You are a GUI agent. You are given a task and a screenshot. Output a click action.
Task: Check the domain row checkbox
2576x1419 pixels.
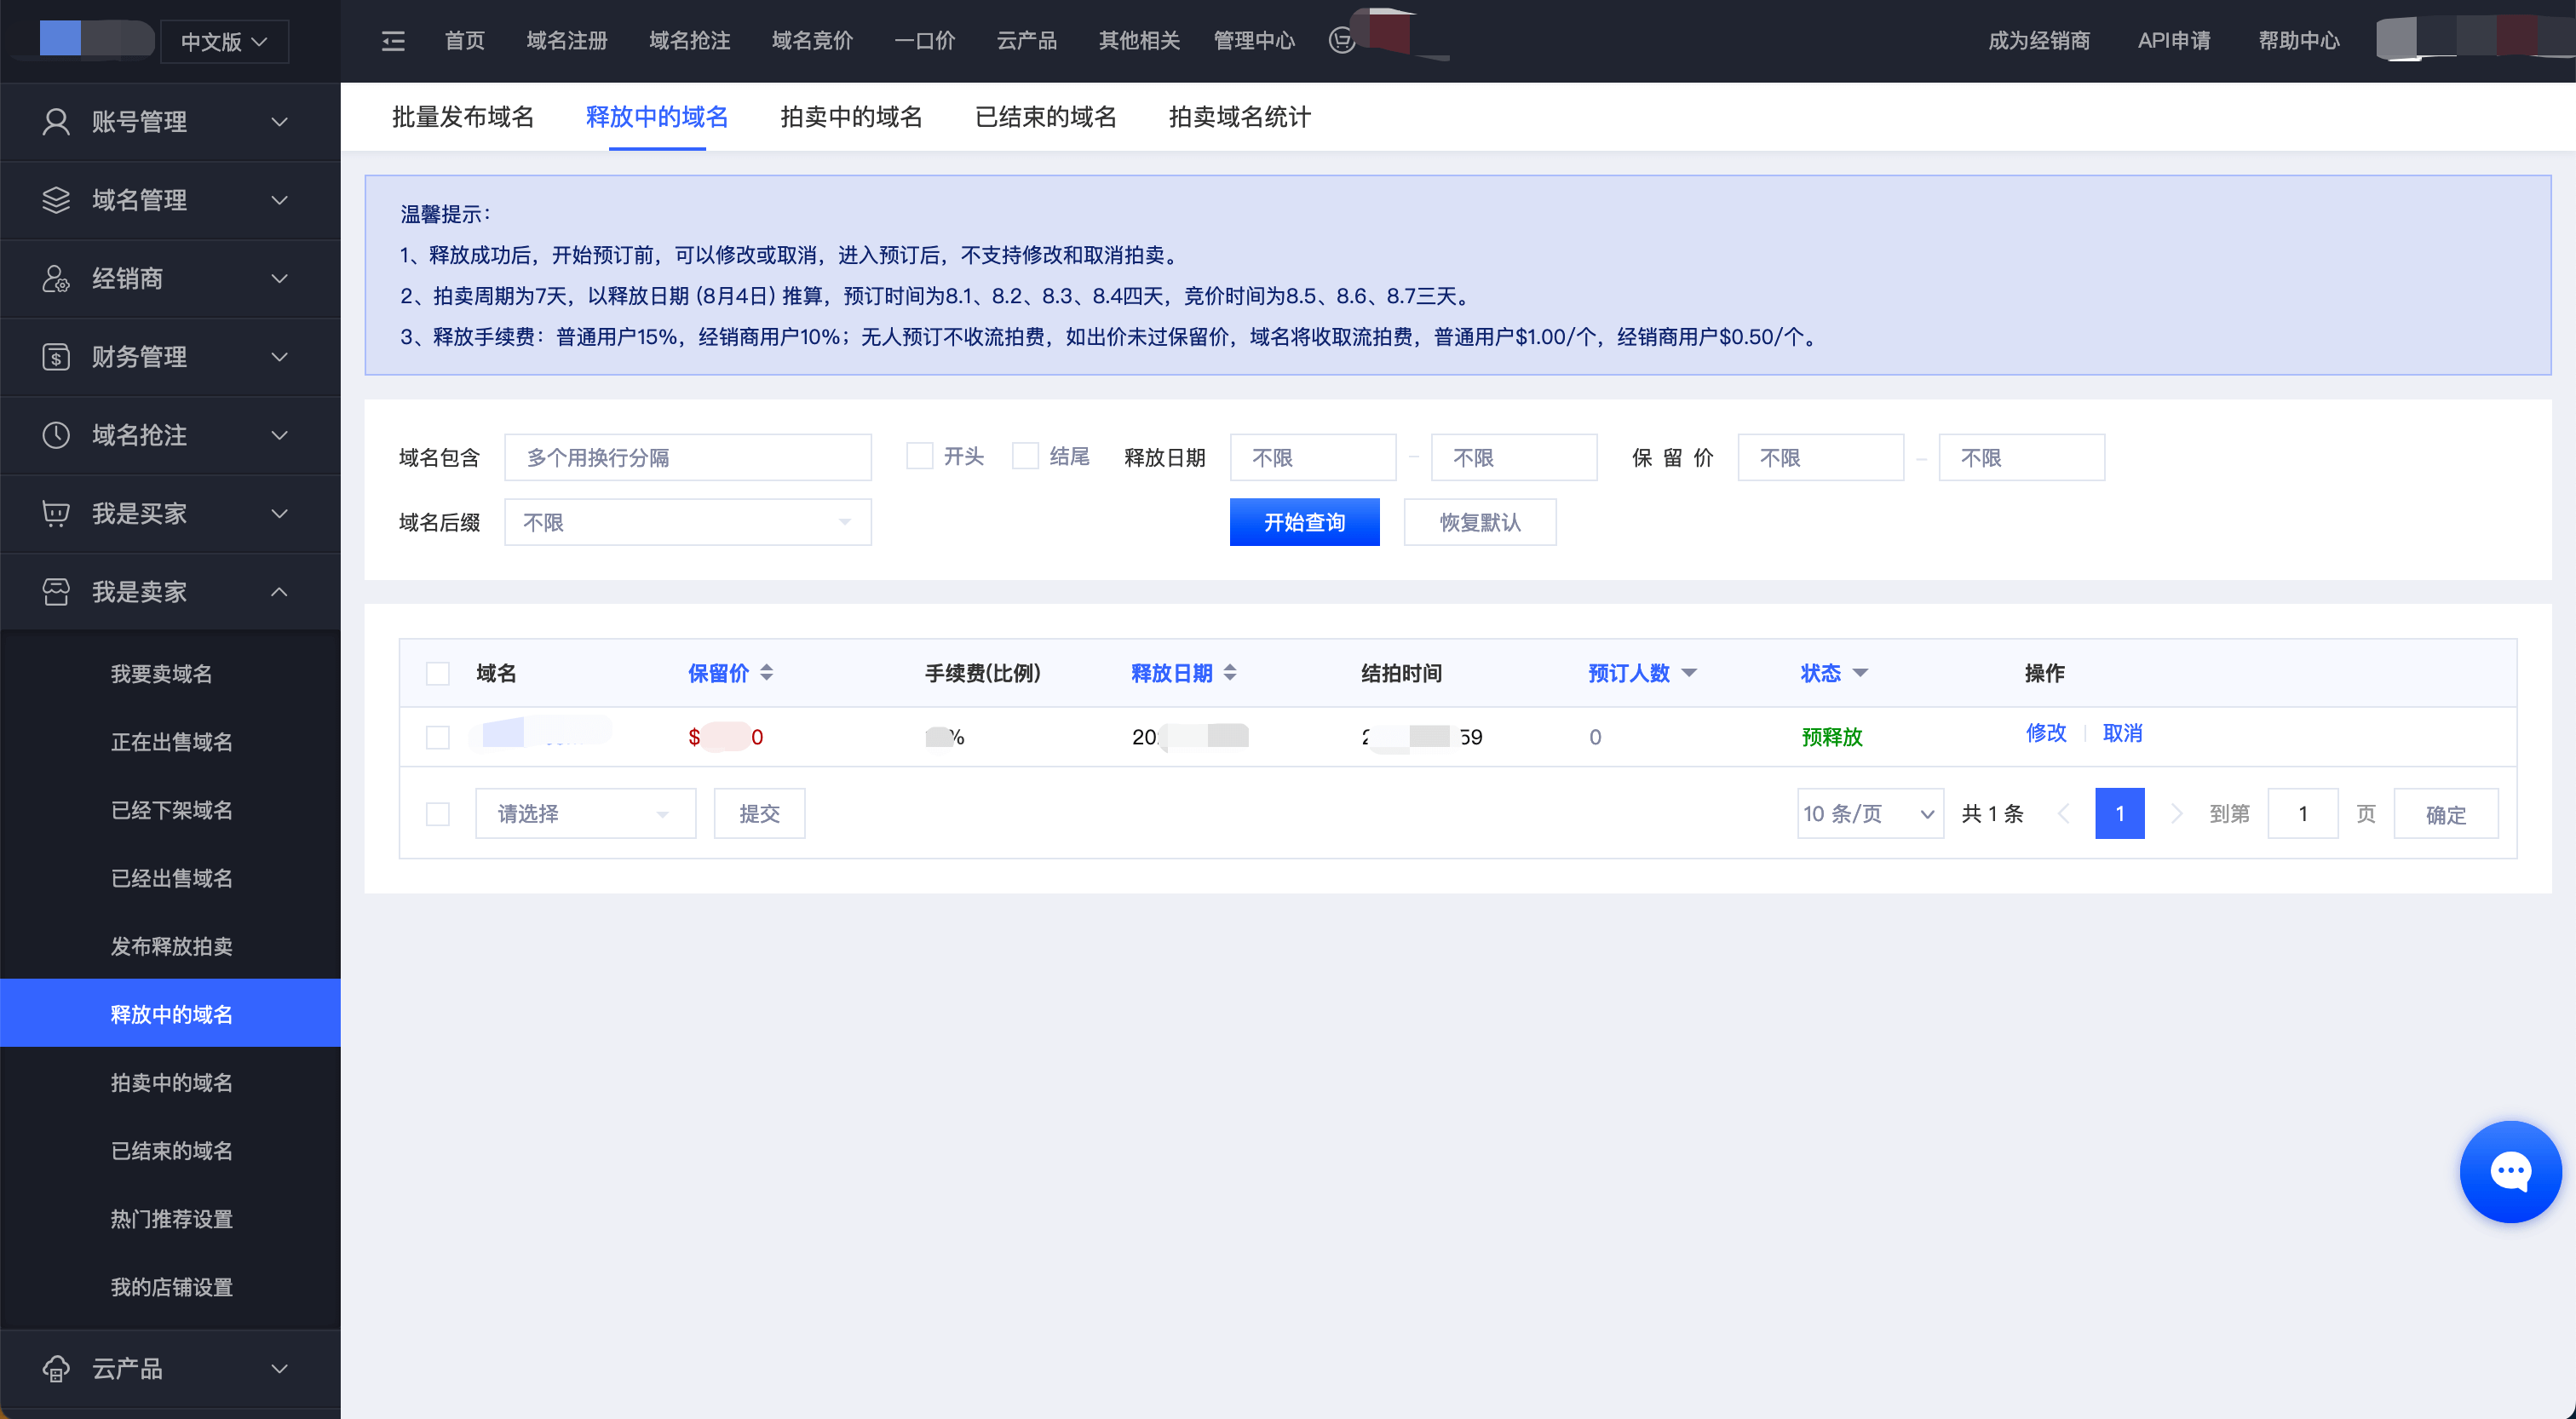438,737
